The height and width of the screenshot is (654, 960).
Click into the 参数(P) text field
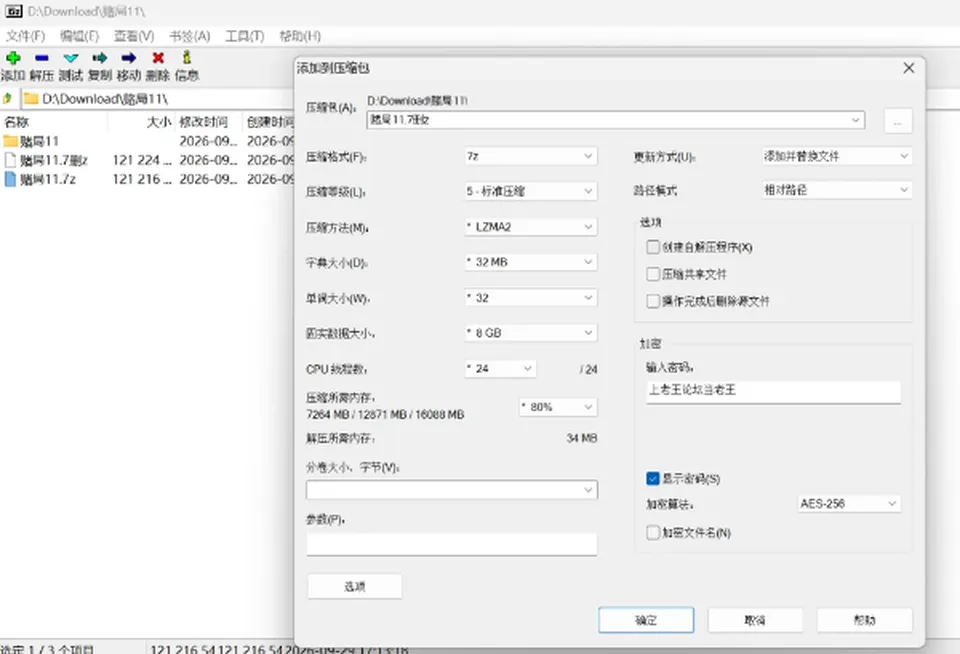click(x=452, y=544)
